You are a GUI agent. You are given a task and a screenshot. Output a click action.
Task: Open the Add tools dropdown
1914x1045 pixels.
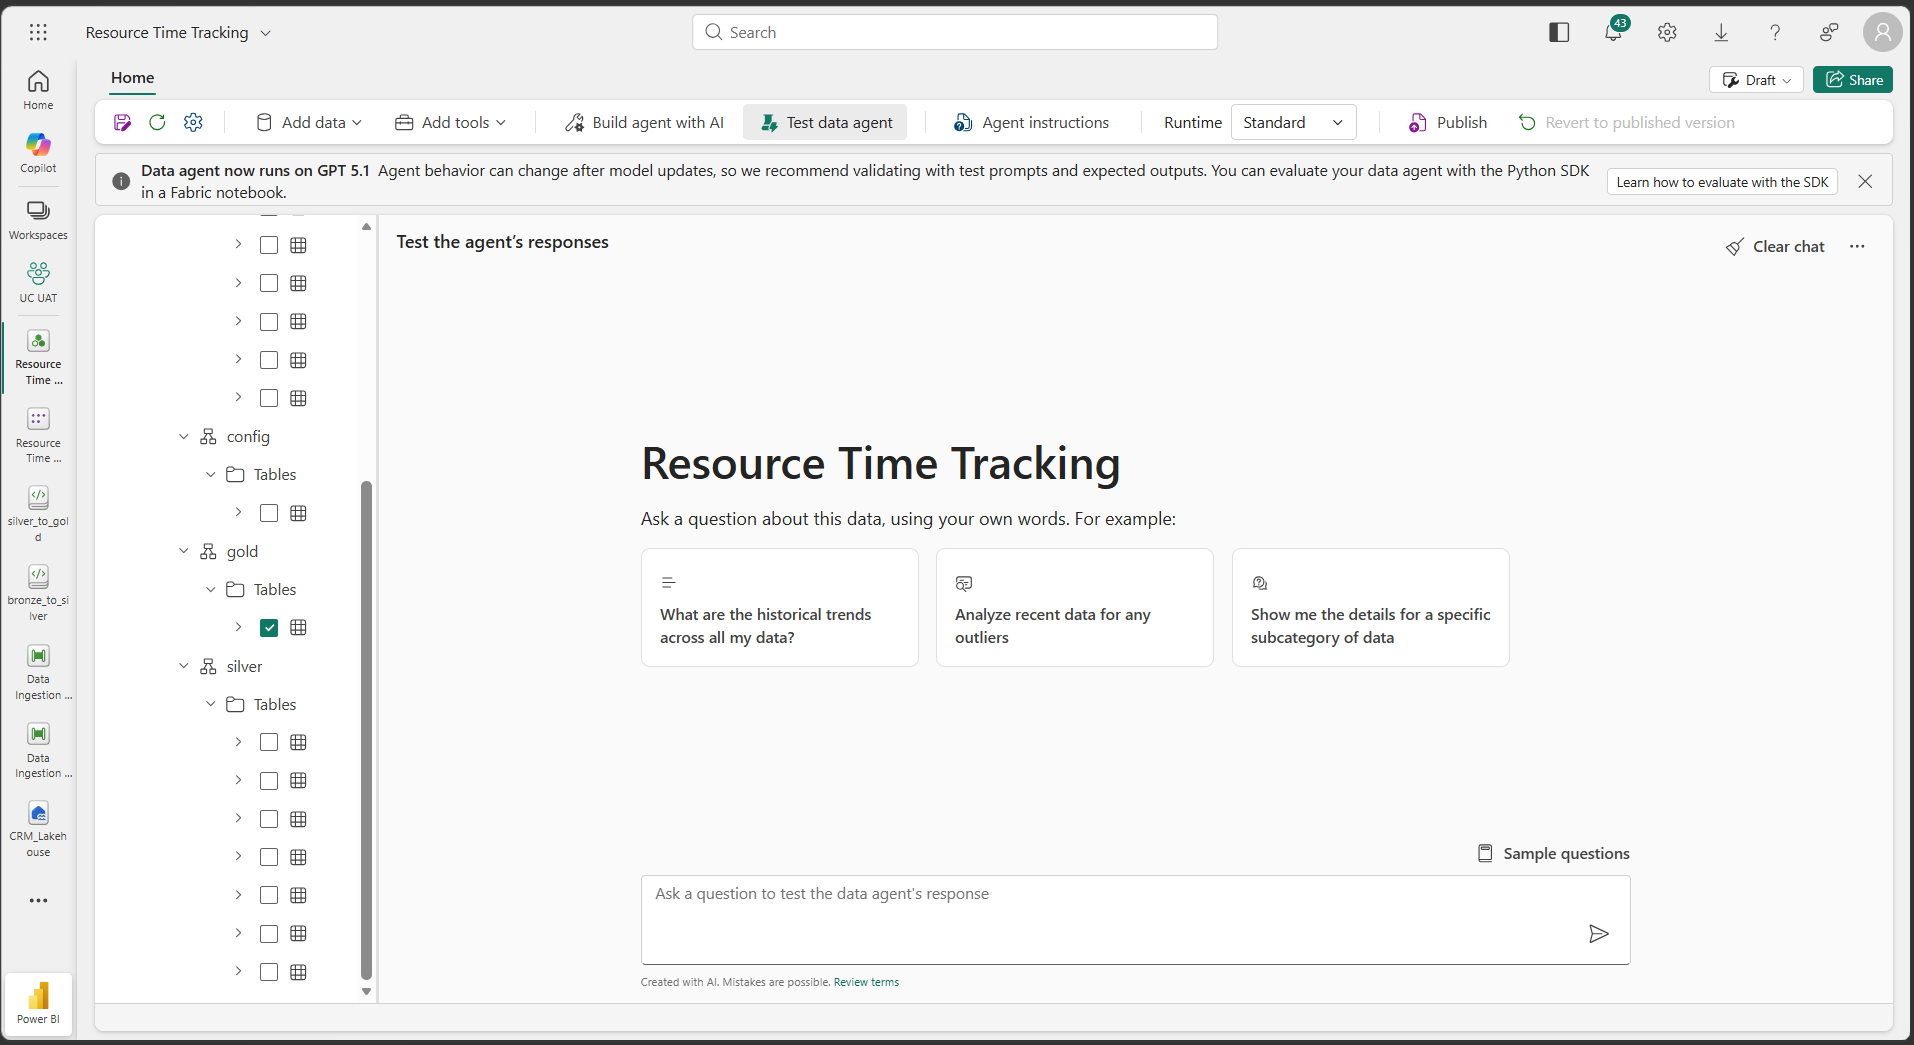(451, 122)
